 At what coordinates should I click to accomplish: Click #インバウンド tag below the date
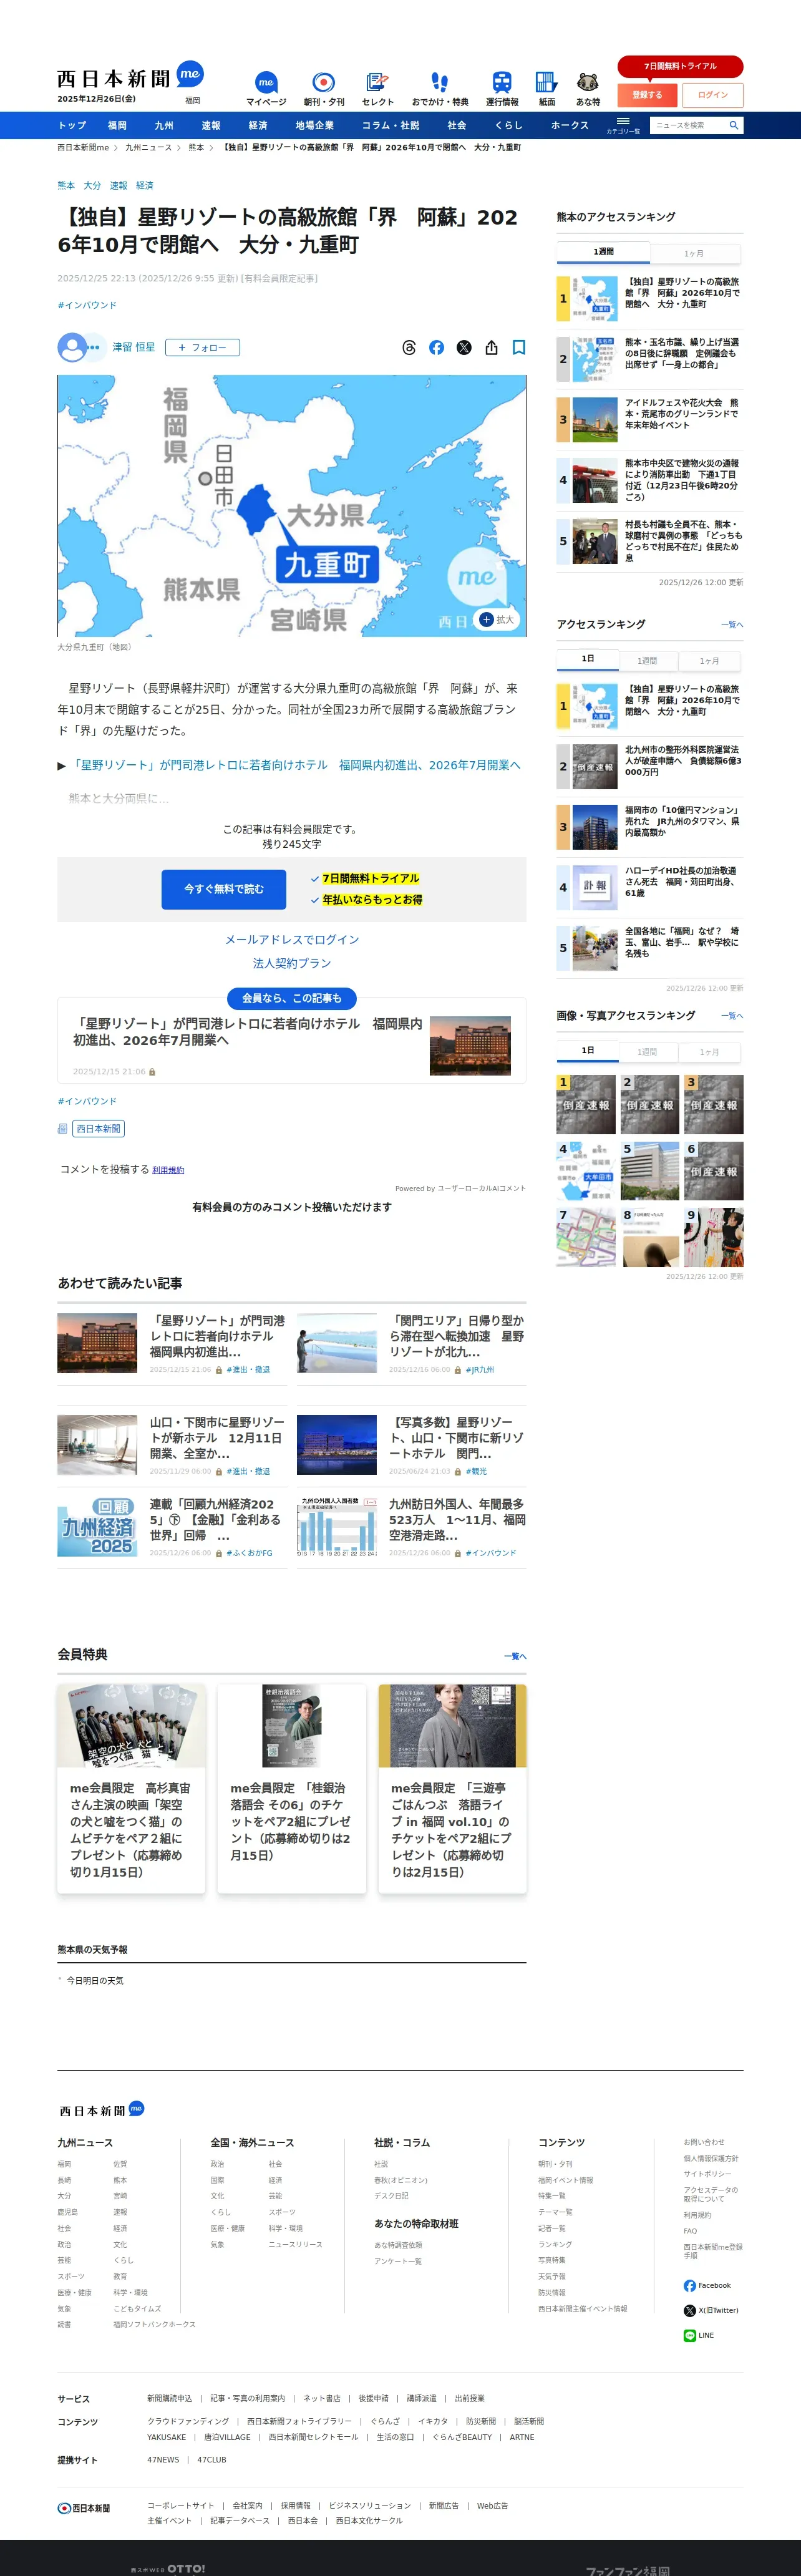[87, 305]
